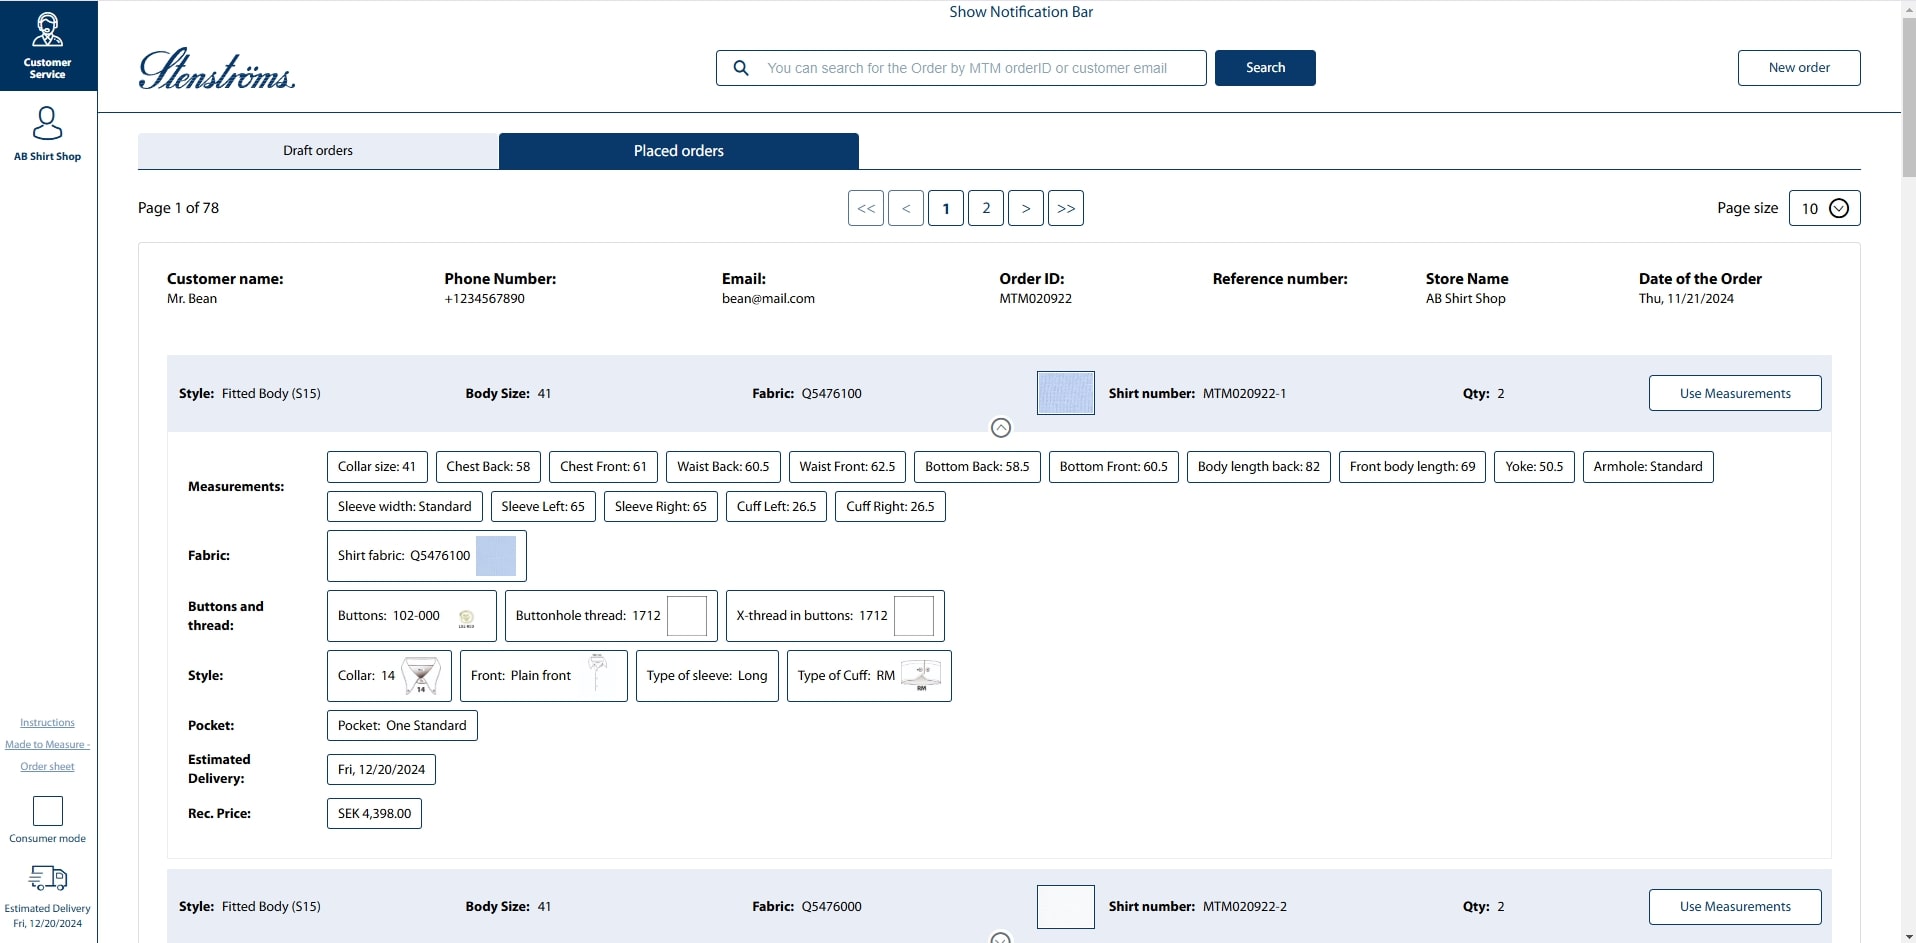Click the Estimated Delivery truck icon

click(x=47, y=878)
